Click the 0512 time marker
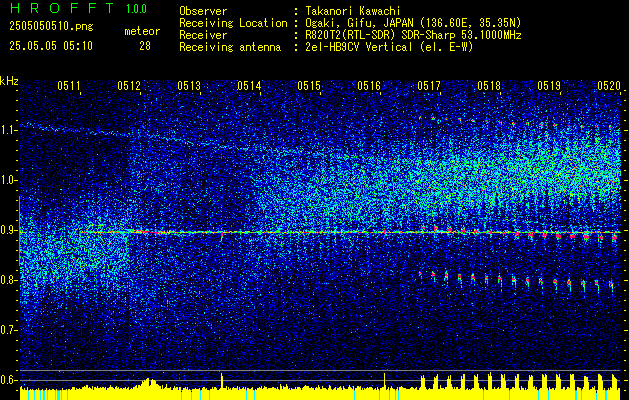629x400 pixels. [x=129, y=85]
